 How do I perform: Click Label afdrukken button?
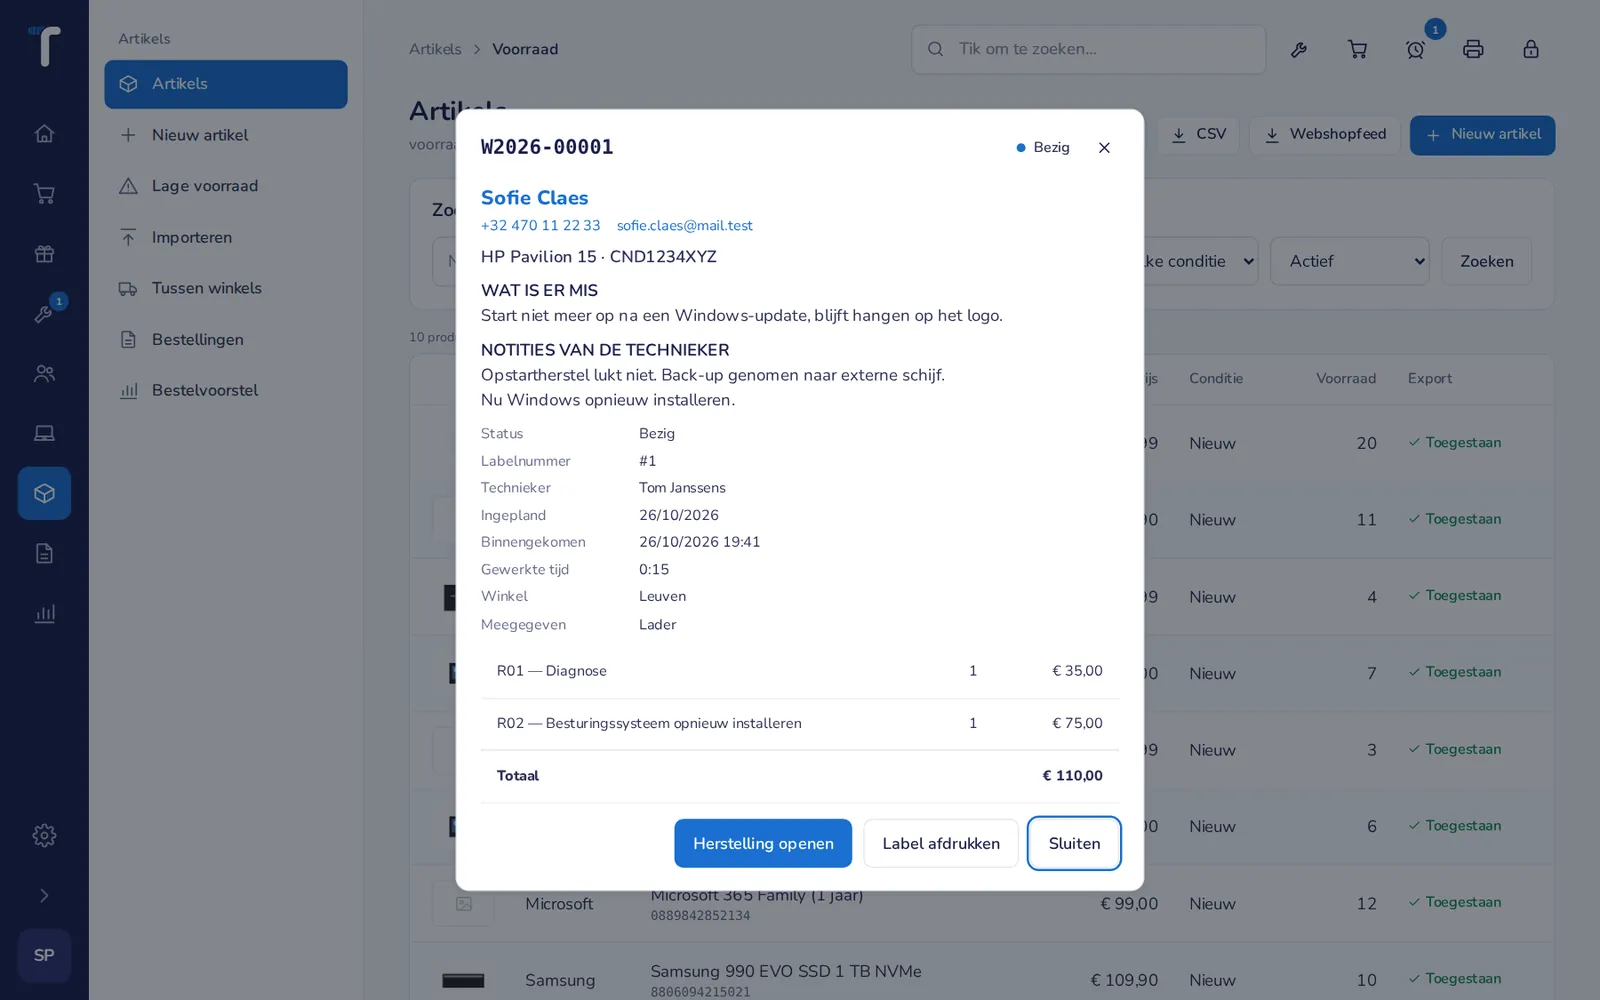tap(941, 844)
